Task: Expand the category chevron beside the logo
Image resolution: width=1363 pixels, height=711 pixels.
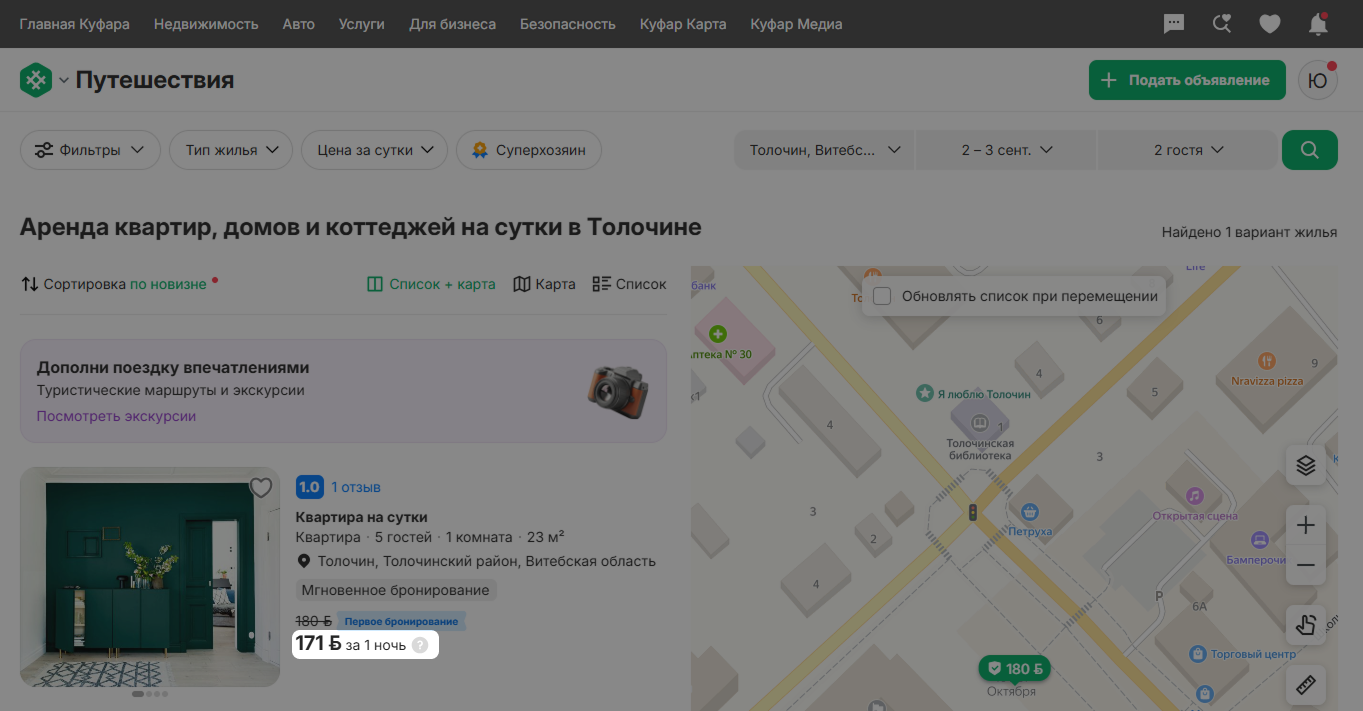Action: pos(64,80)
